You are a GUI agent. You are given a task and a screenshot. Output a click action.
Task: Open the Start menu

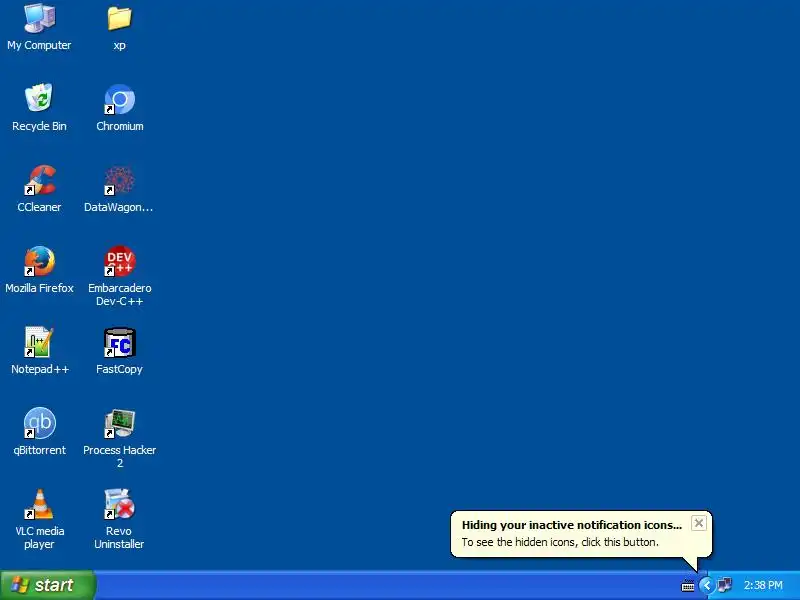pos(47,585)
